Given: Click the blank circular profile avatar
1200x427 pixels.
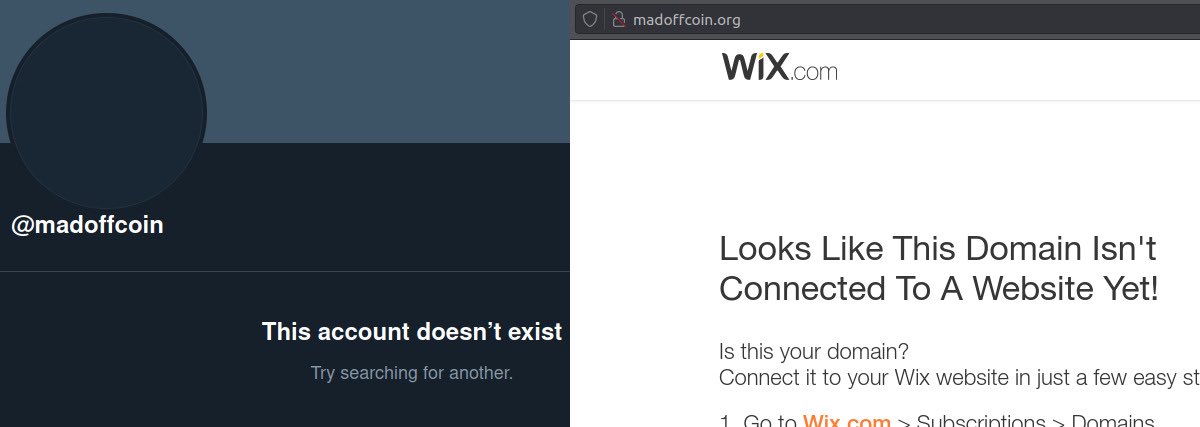Looking at the screenshot, I should coord(106,110).
